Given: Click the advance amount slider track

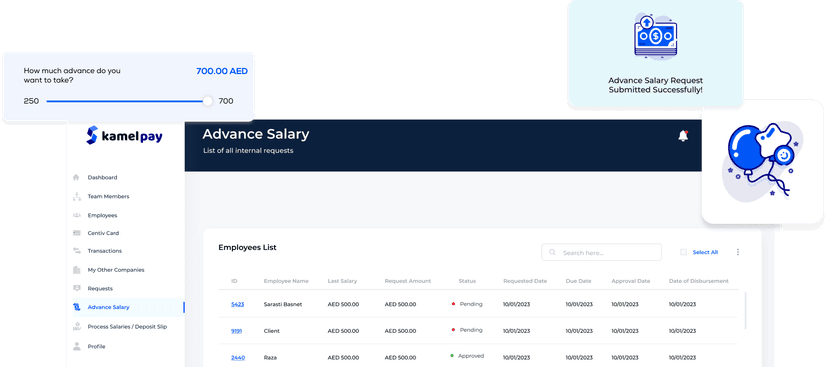Looking at the screenshot, I should coord(127,101).
